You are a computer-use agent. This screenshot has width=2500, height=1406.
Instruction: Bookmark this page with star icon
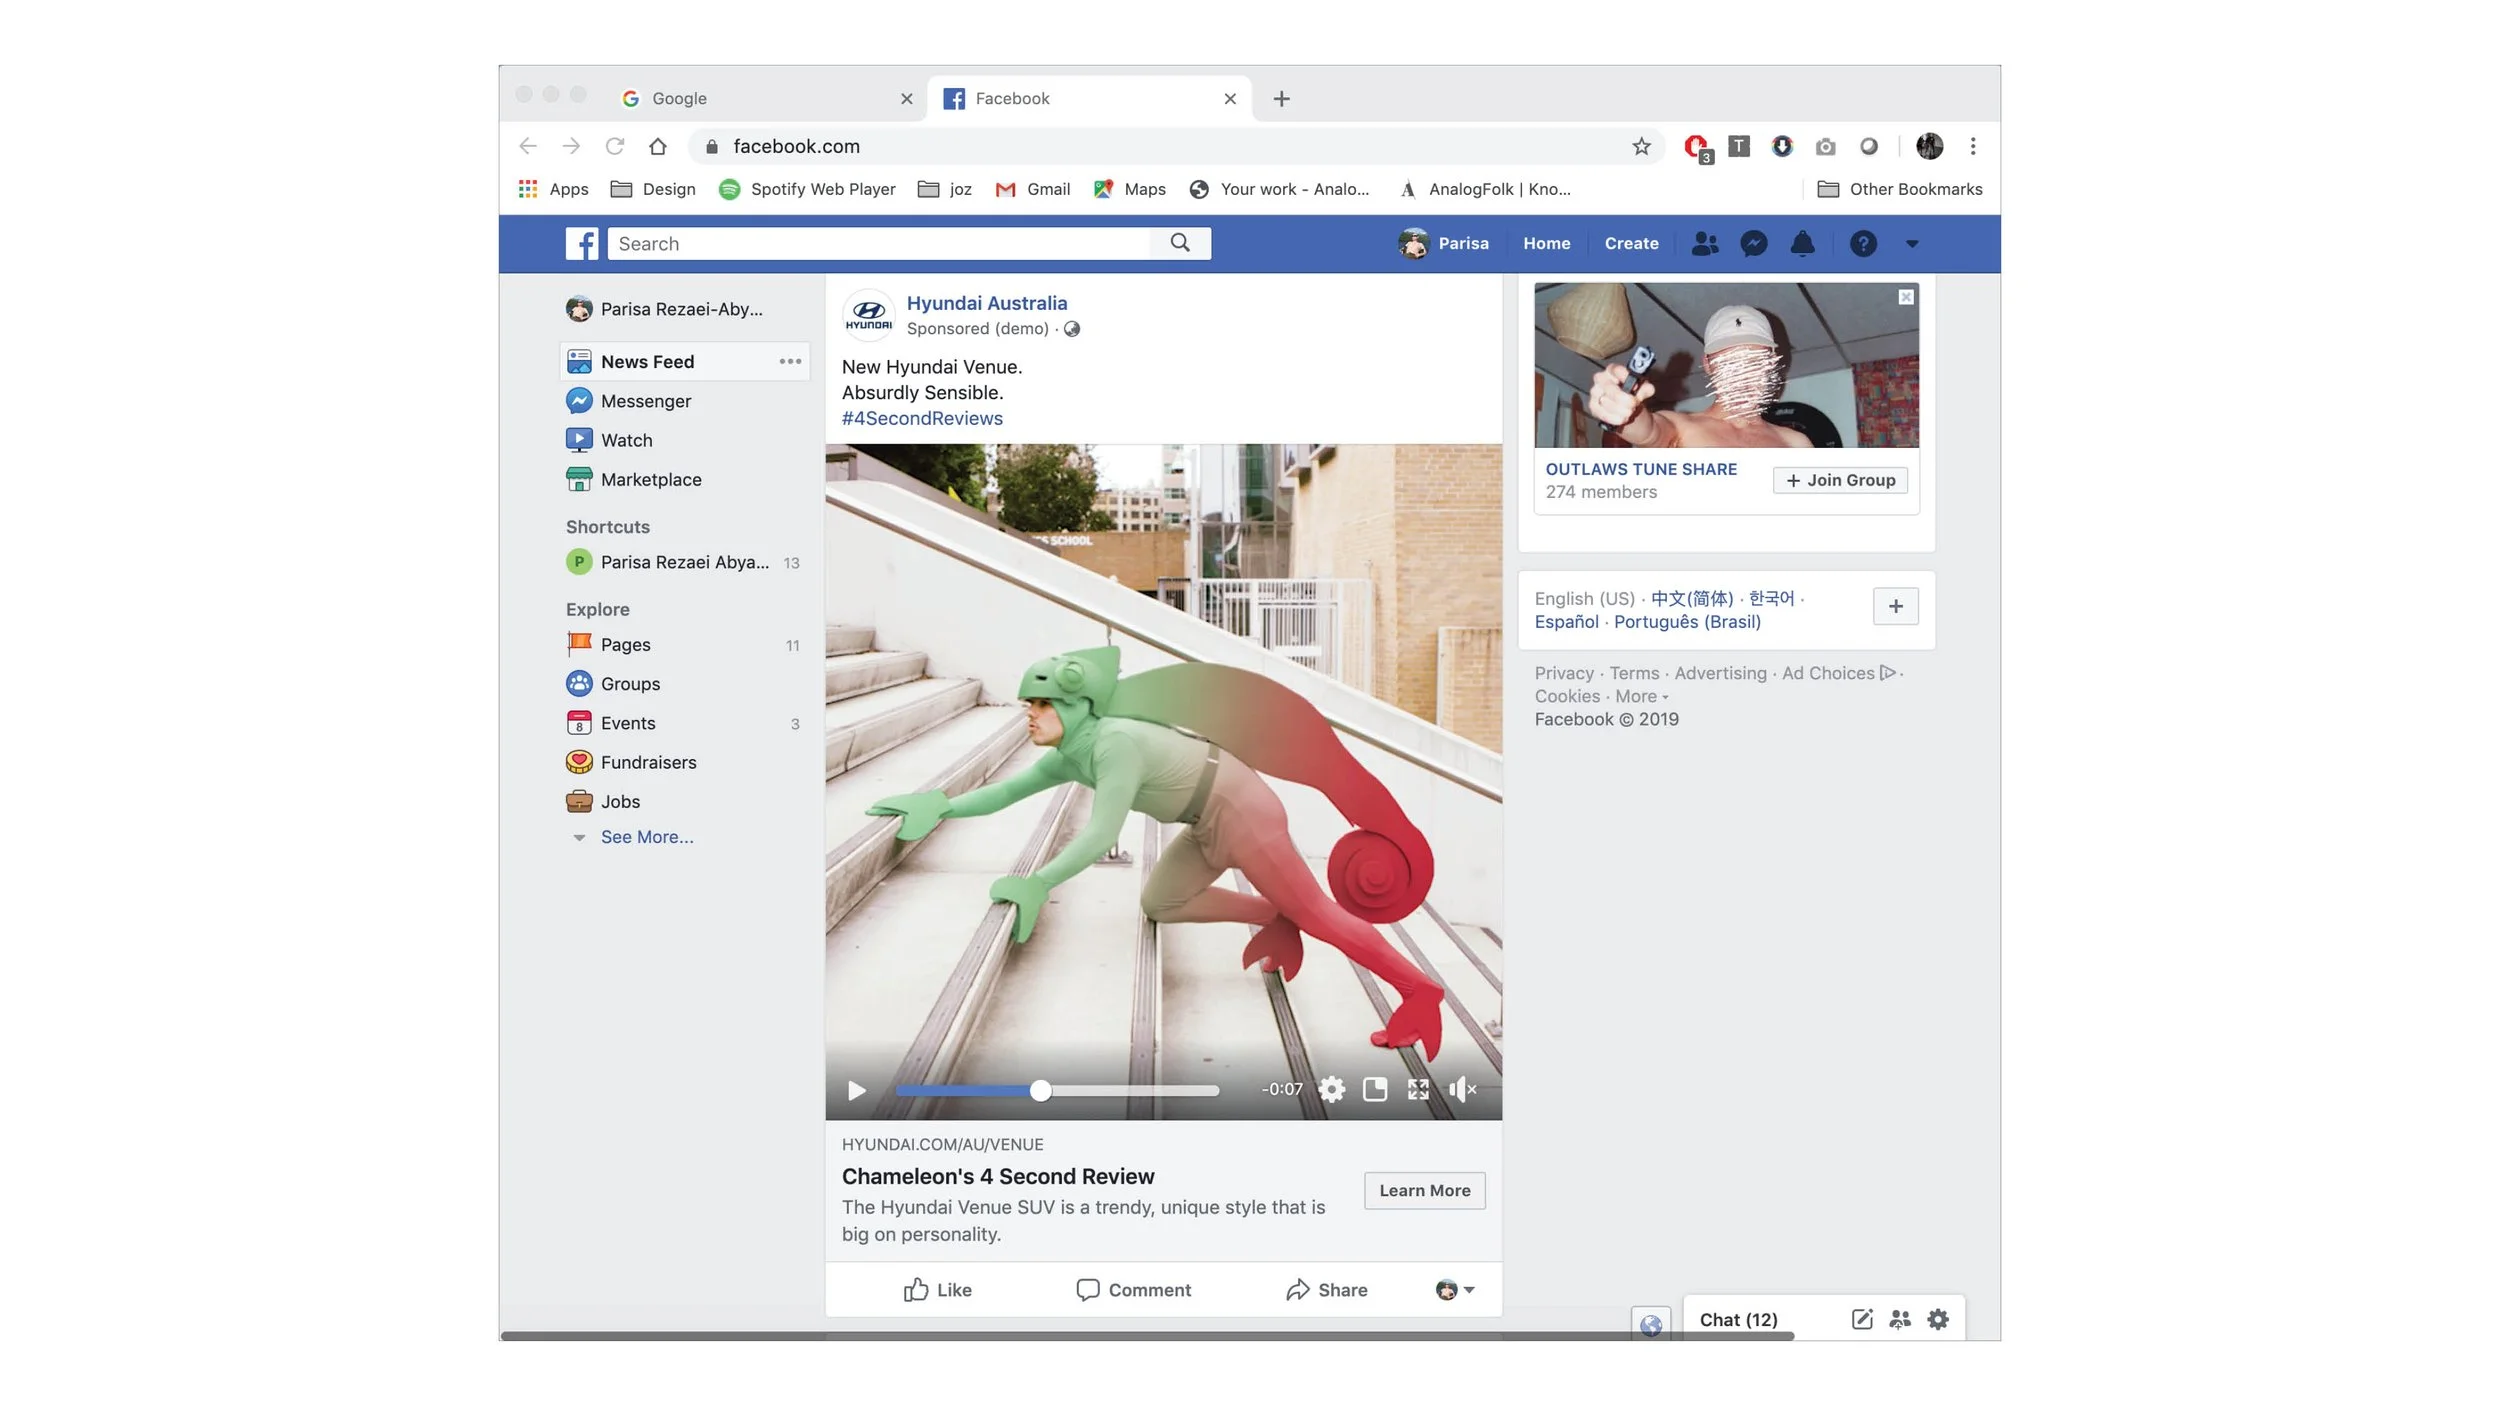click(x=1641, y=146)
